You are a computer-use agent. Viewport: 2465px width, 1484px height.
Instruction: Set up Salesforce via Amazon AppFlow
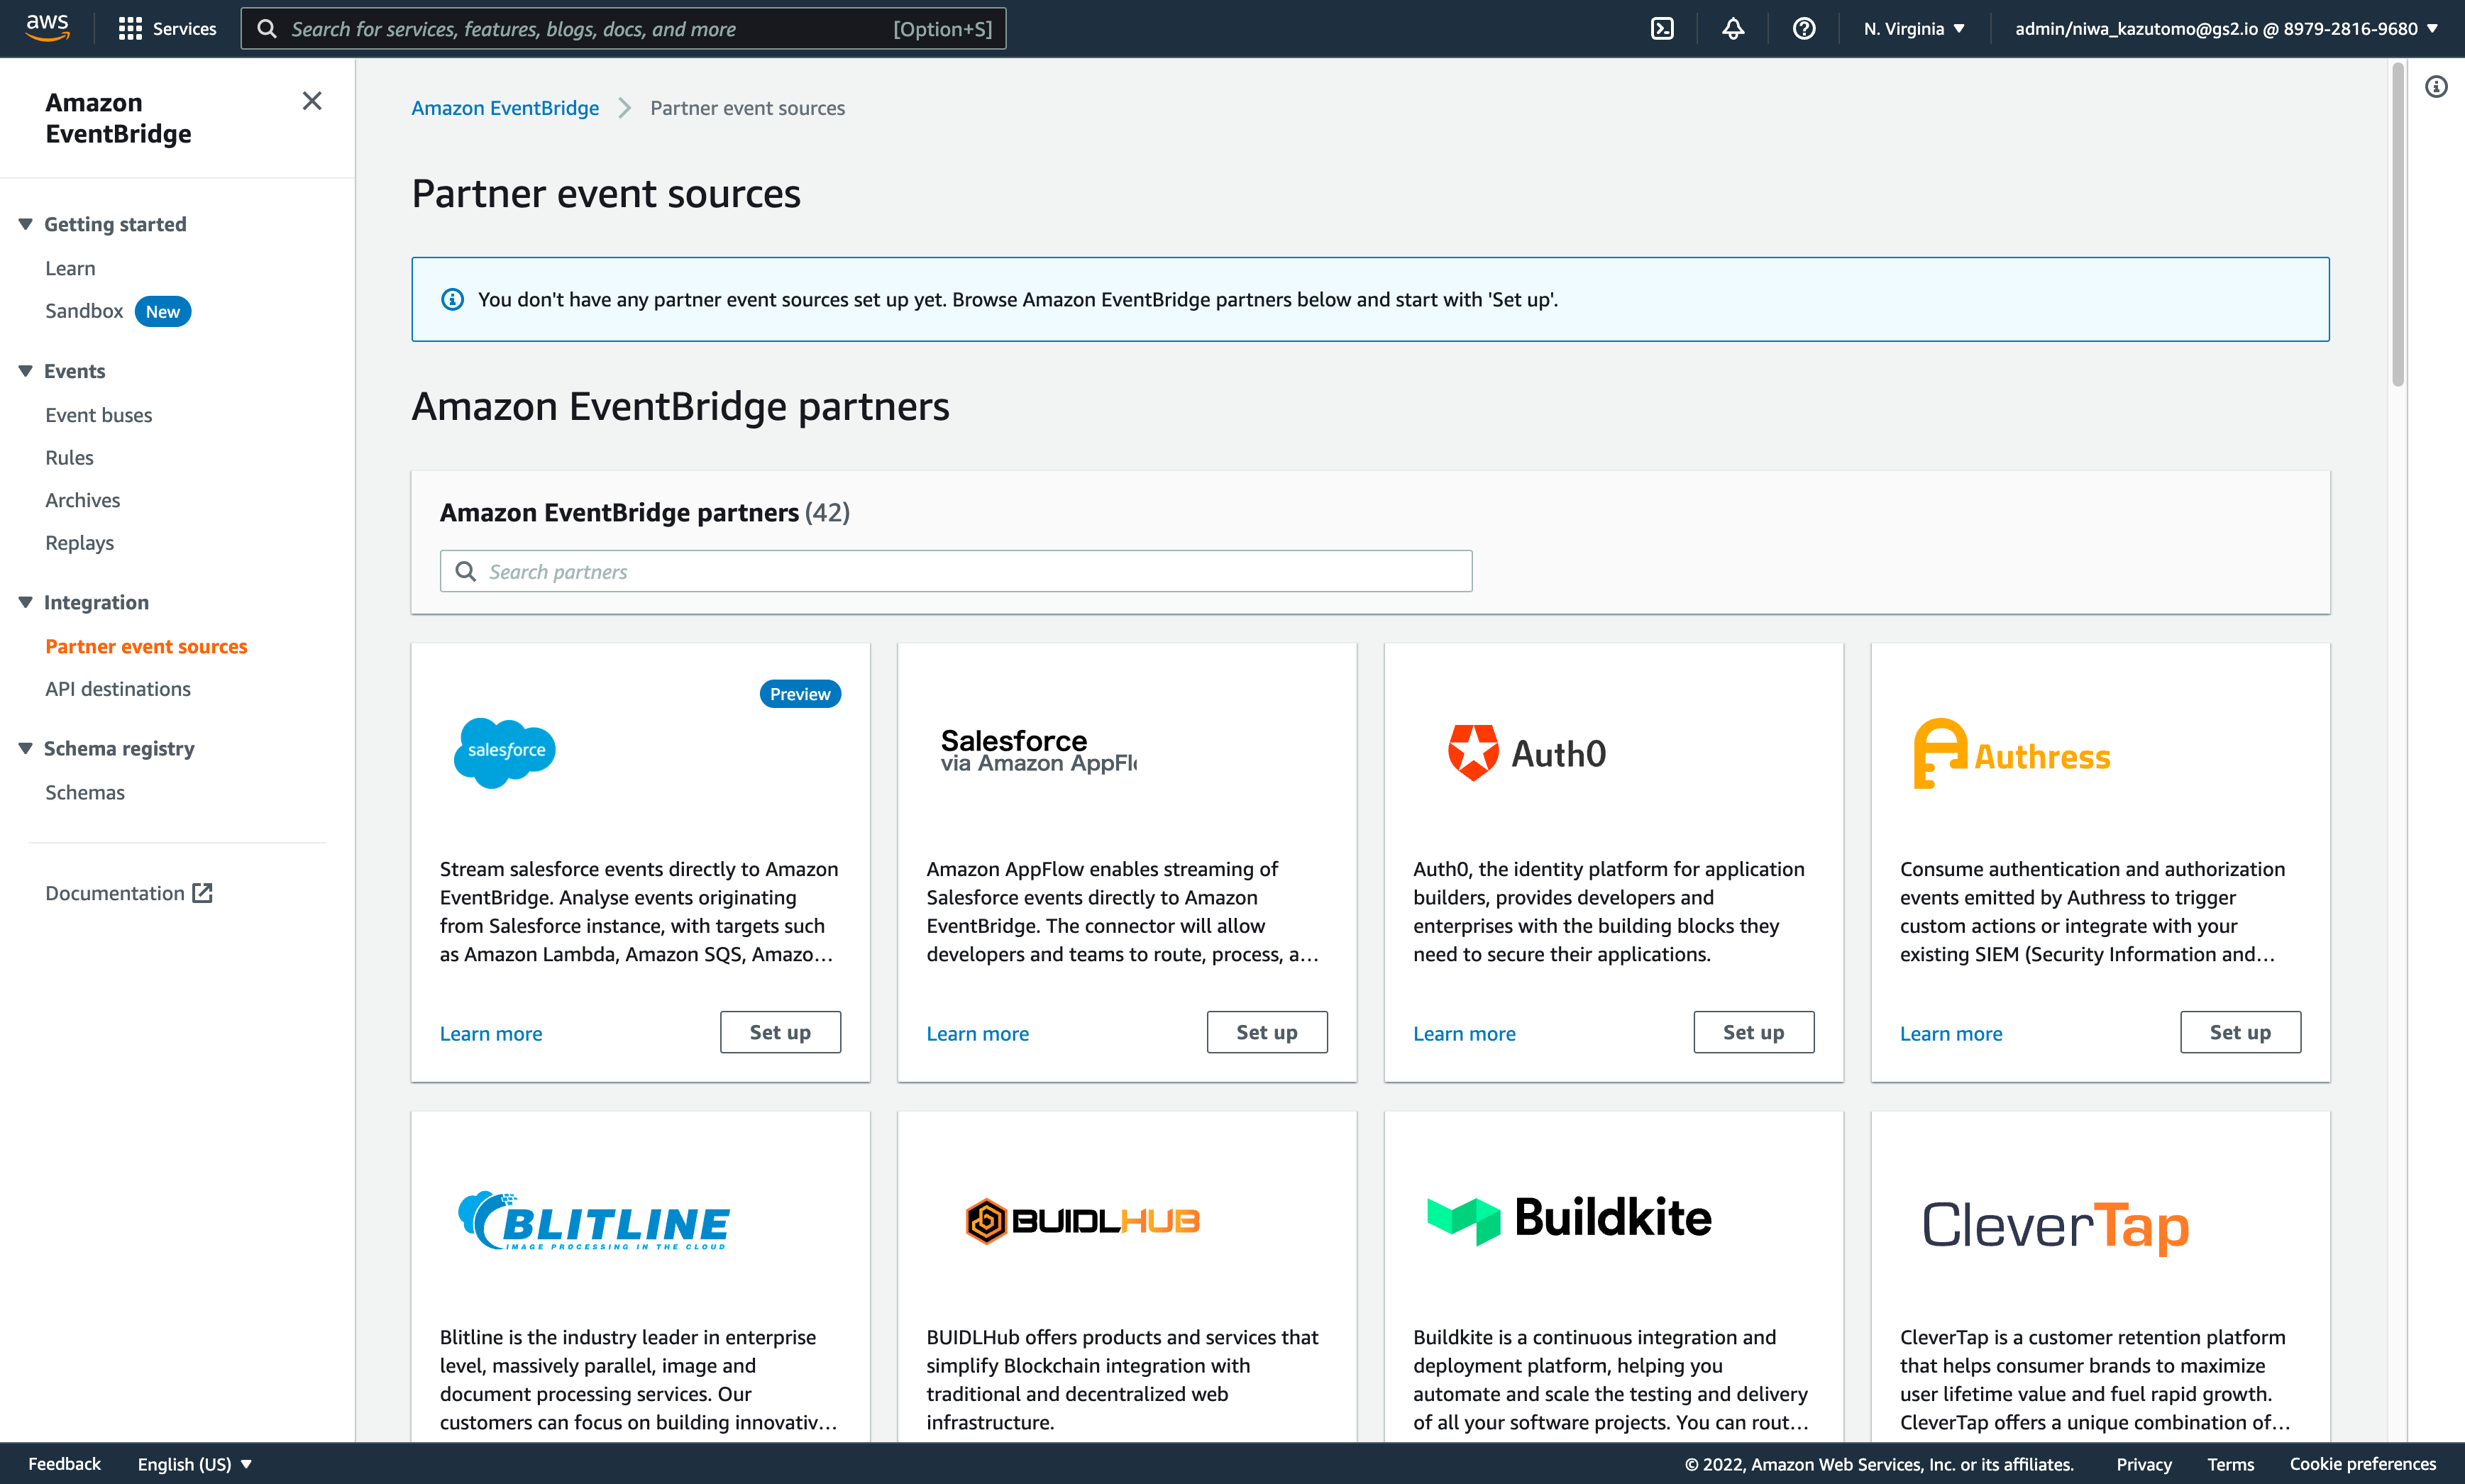coord(1267,1032)
